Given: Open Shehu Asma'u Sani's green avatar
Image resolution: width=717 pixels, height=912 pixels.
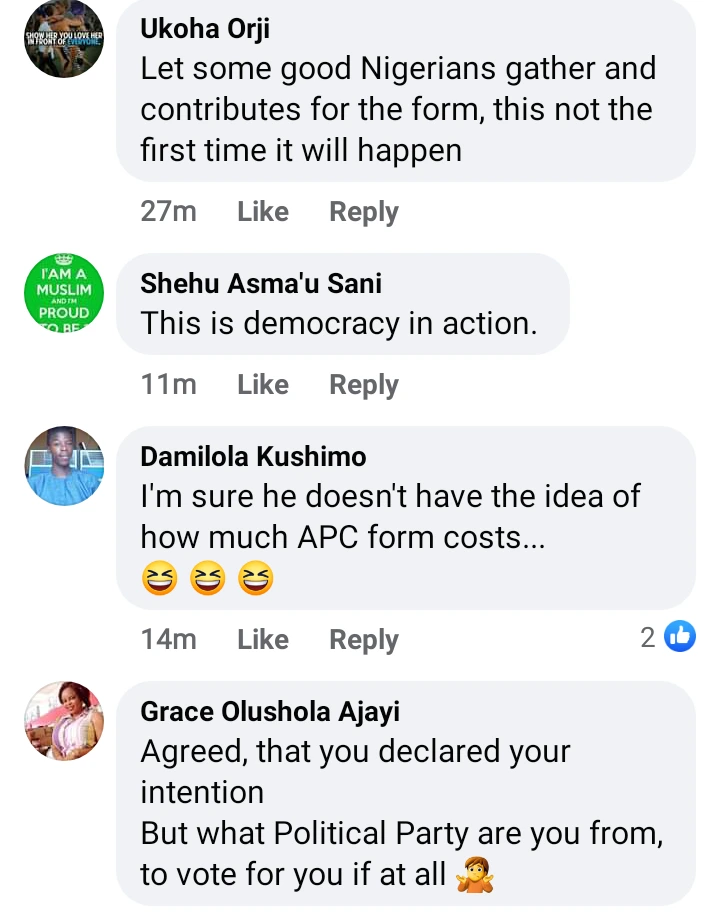Looking at the screenshot, I should (x=63, y=294).
